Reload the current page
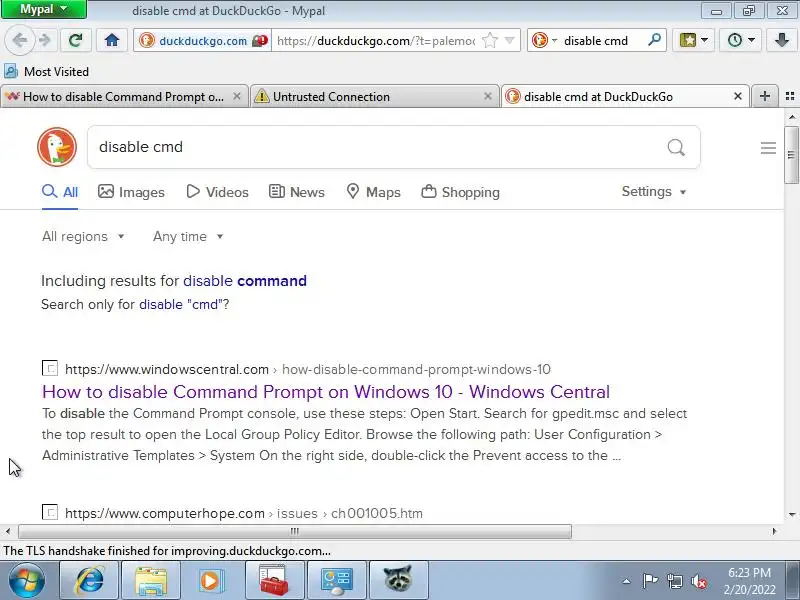 [x=76, y=40]
